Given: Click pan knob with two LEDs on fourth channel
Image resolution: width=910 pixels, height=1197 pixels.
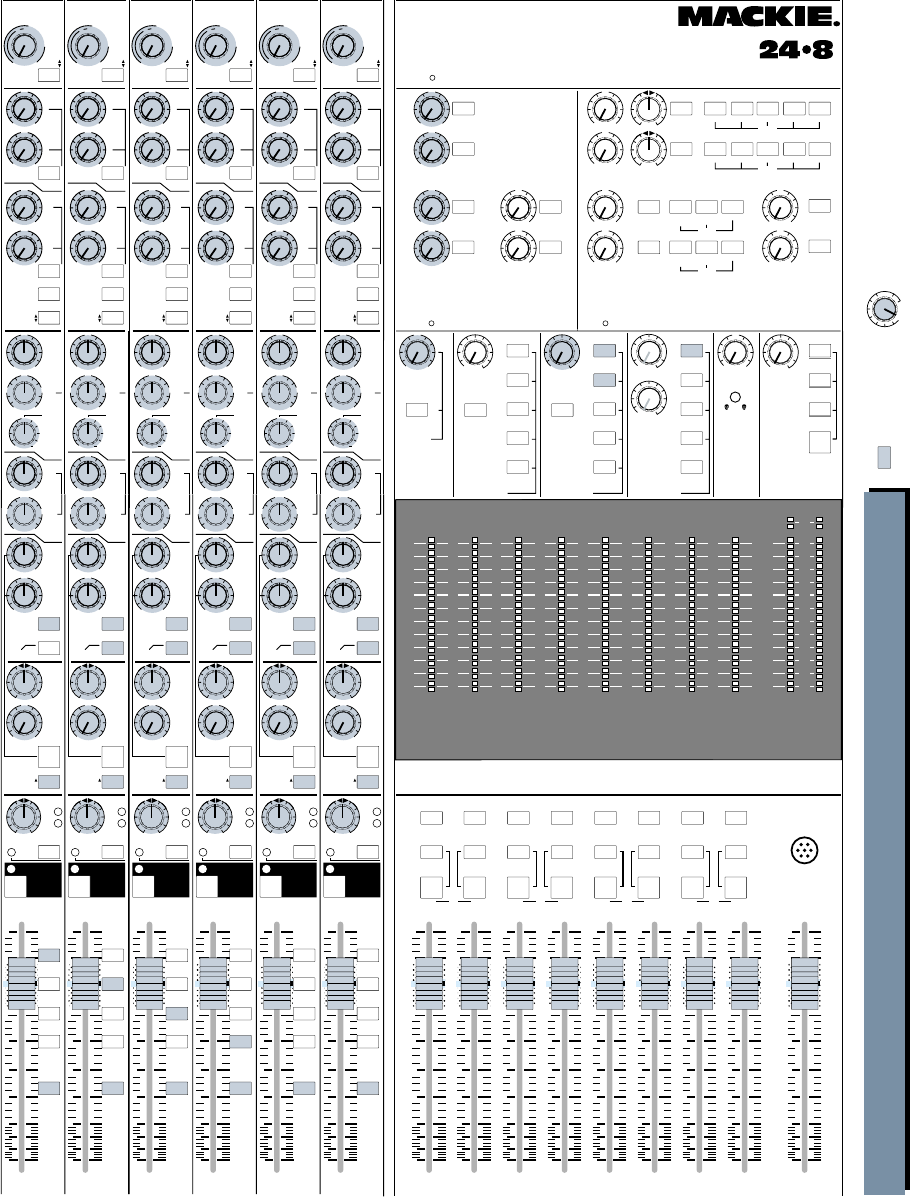Looking at the screenshot, I should pyautogui.click(x=215, y=817).
